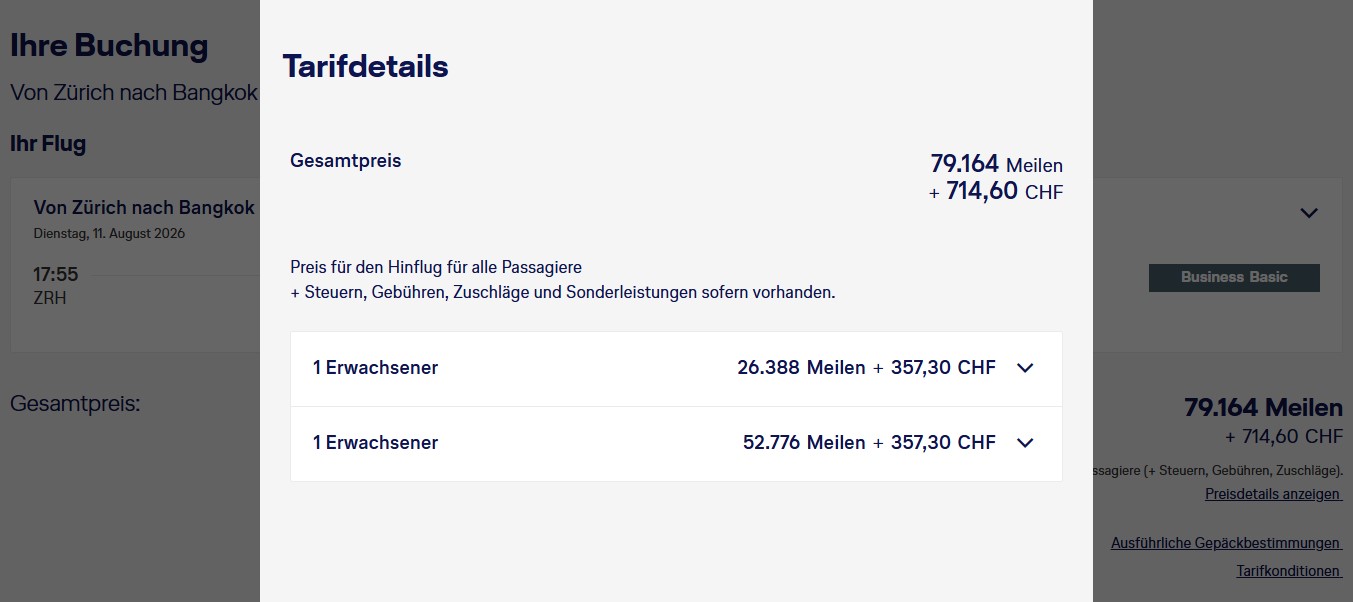Click the Ihr Flug section title
The image size is (1353, 602).
tap(48, 143)
